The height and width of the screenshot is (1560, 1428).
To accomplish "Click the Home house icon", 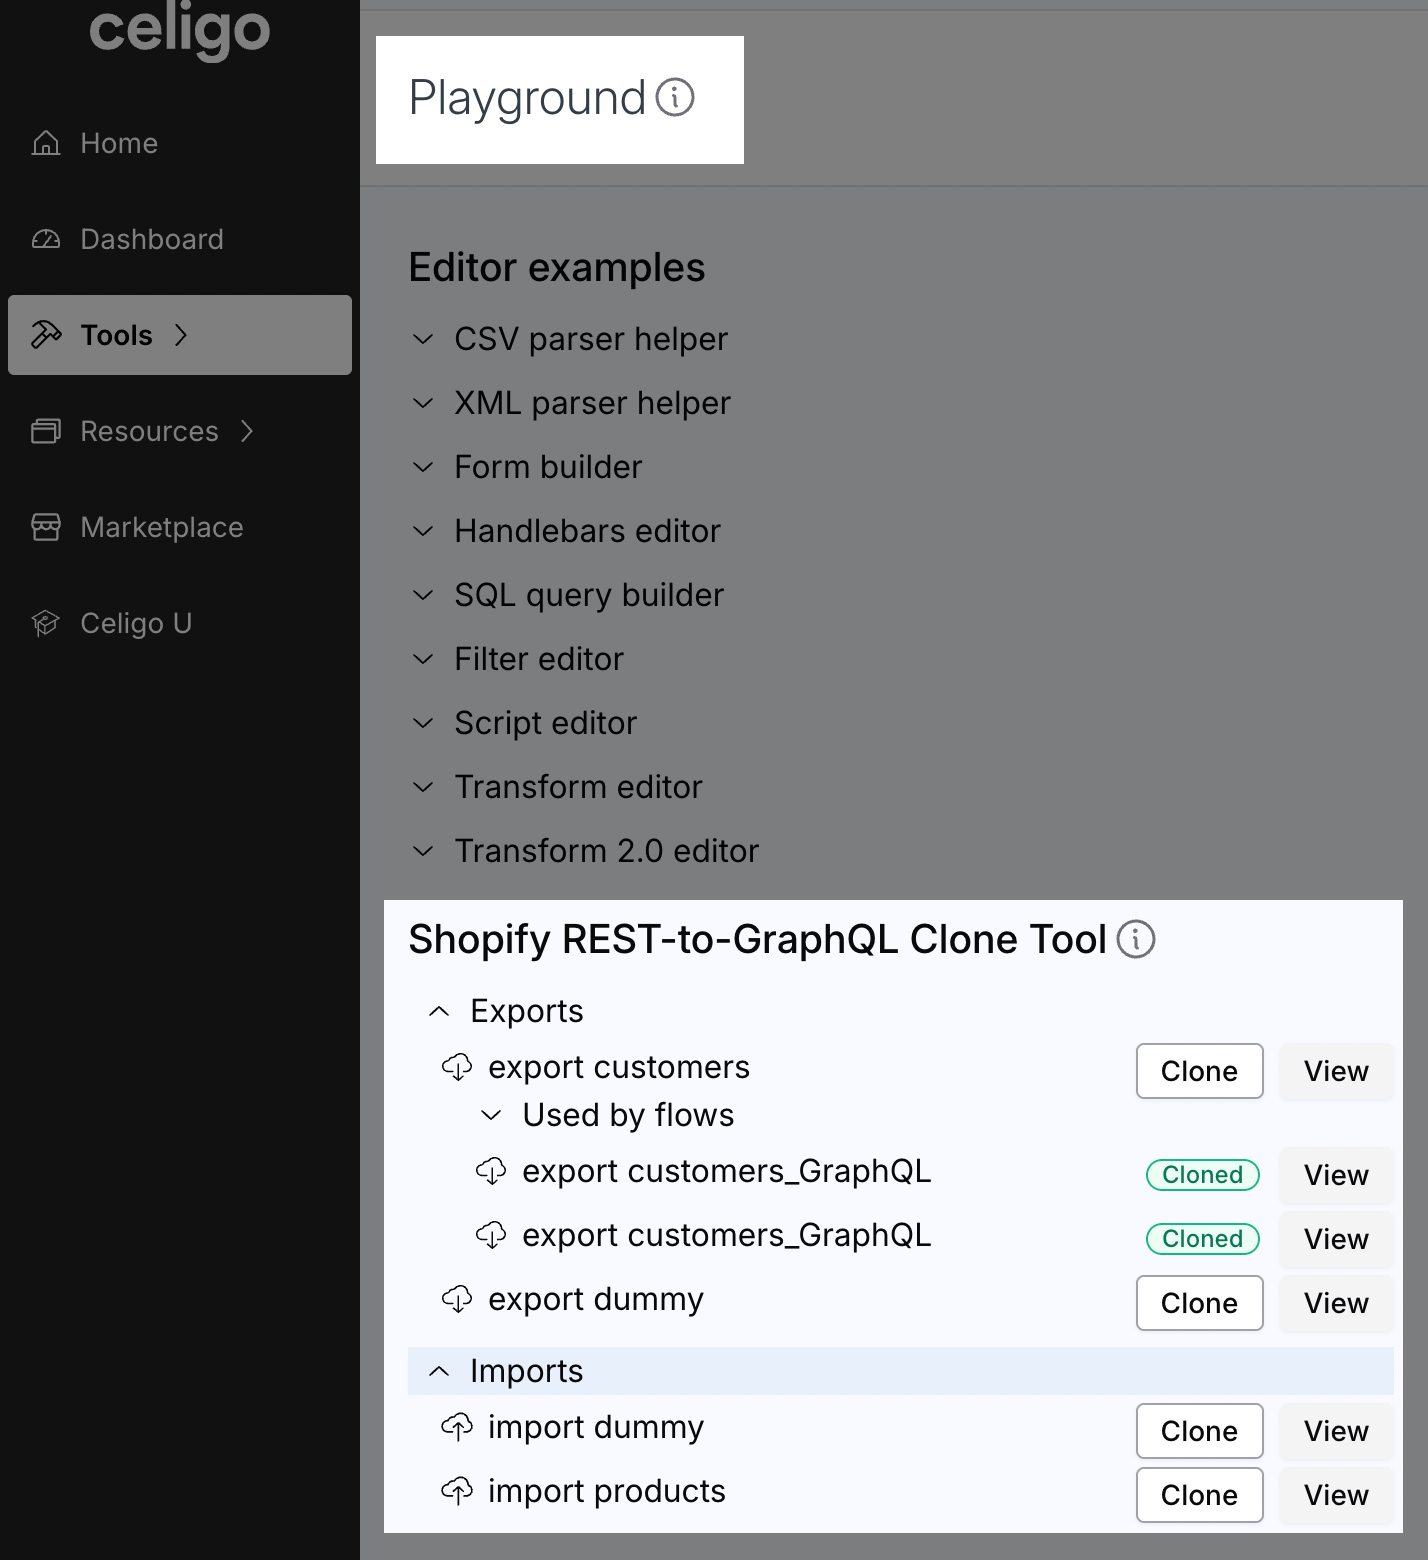I will 46,143.
